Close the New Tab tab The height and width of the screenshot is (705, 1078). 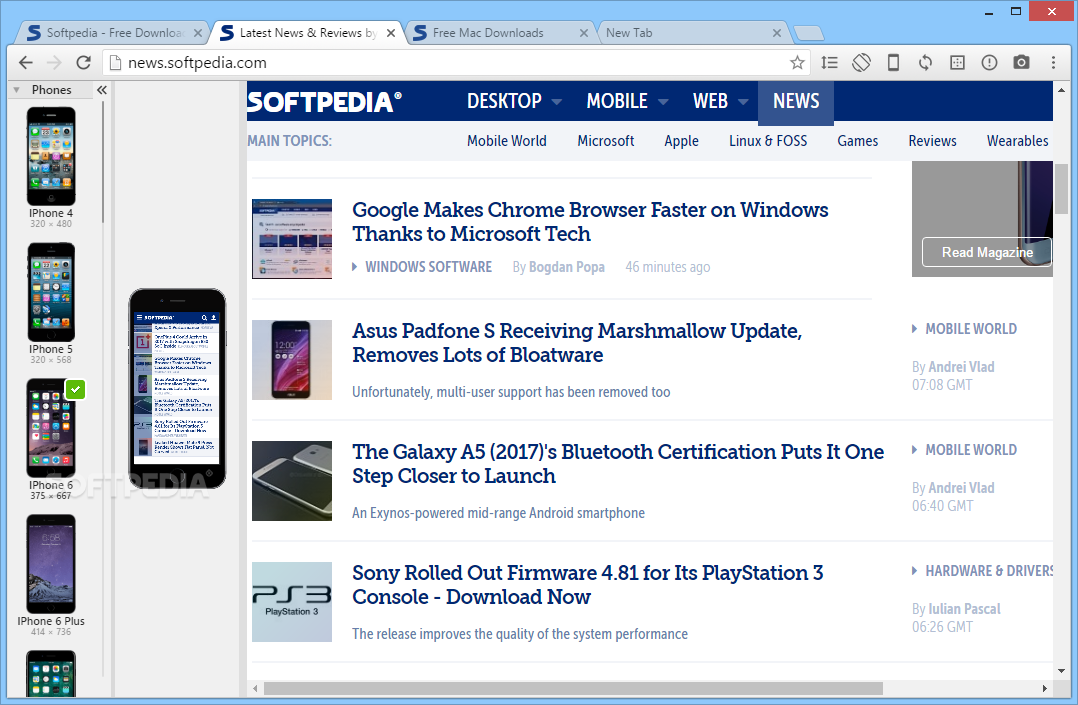click(x=776, y=33)
